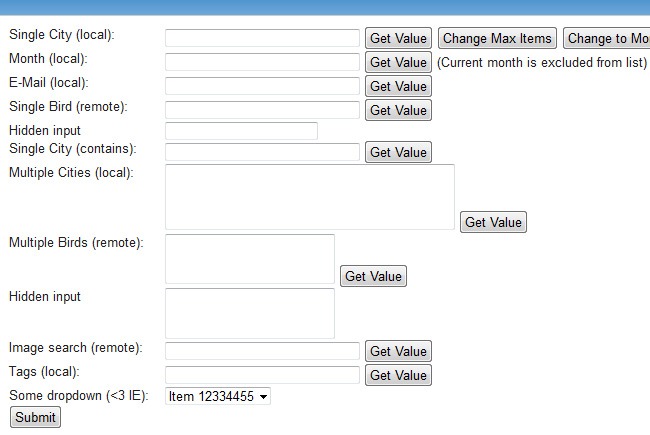650x435 pixels.
Task: Click Get Value beside Multiple Cities textarea
Action: pos(493,222)
